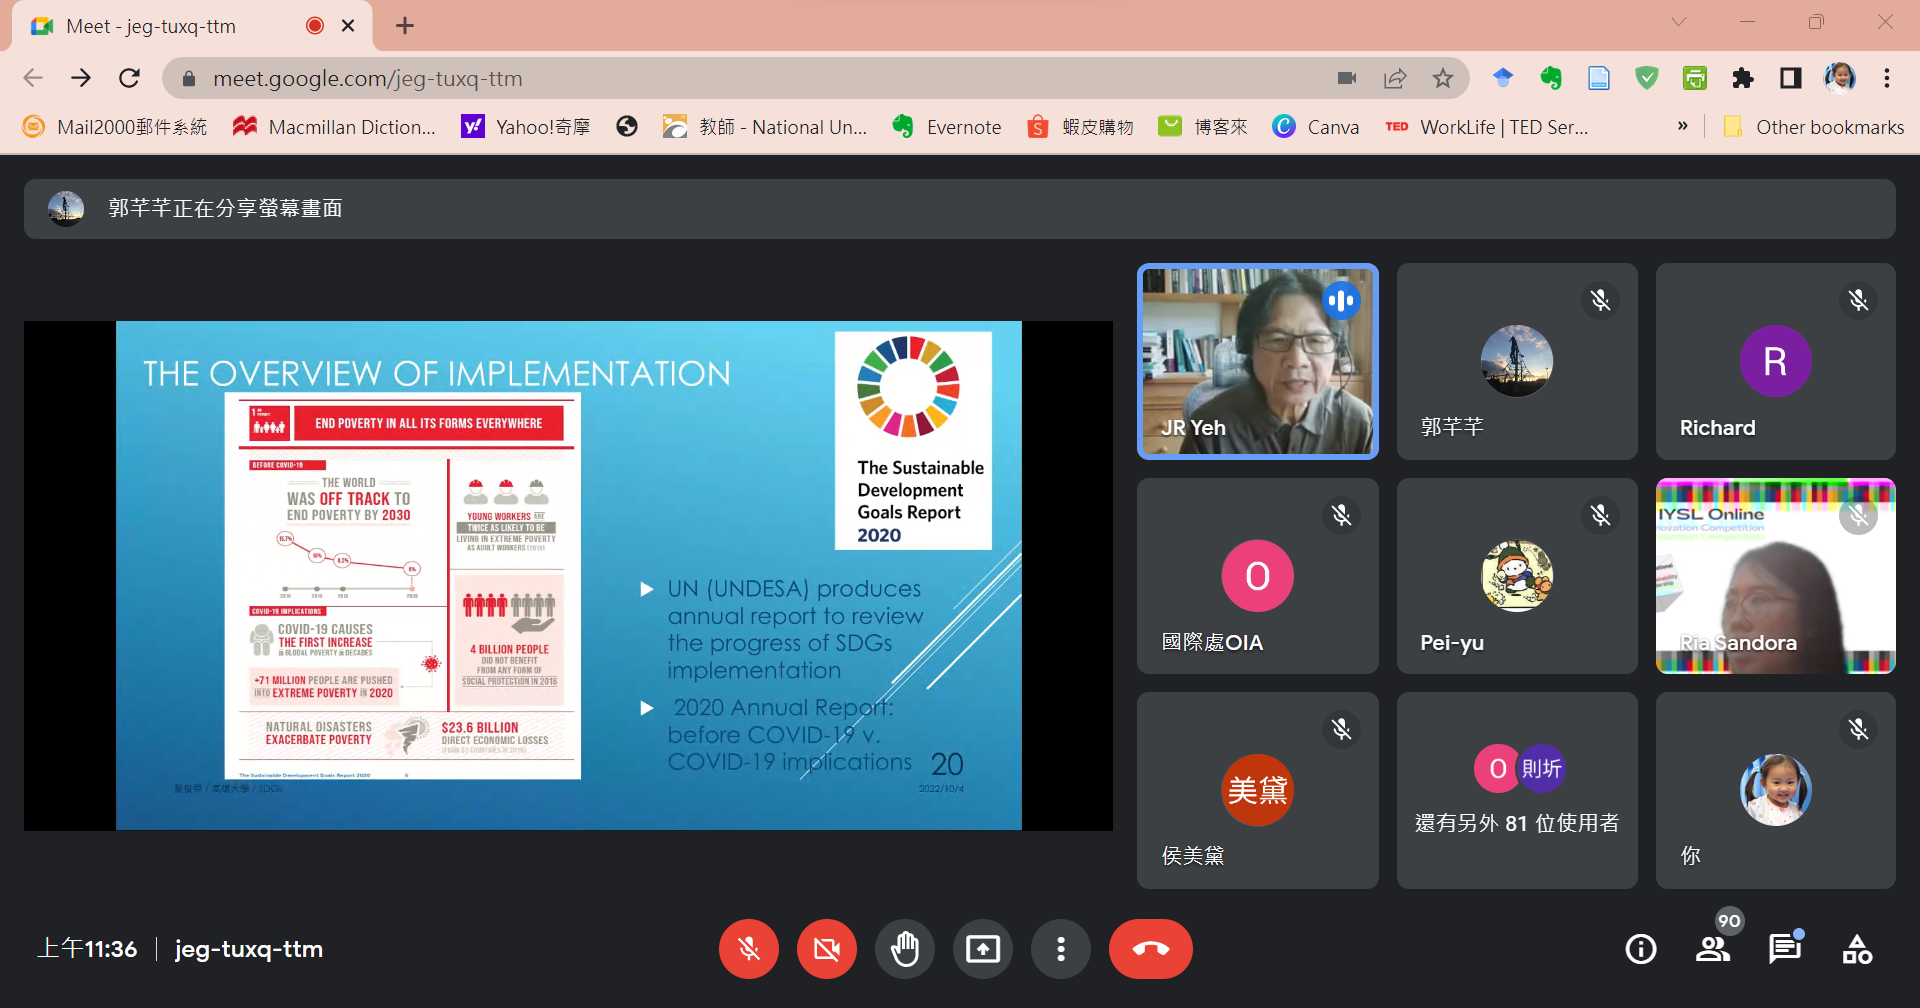Toggle the camera off button
Viewport: 1920px width, 1008px height.
pyautogui.click(x=826, y=949)
